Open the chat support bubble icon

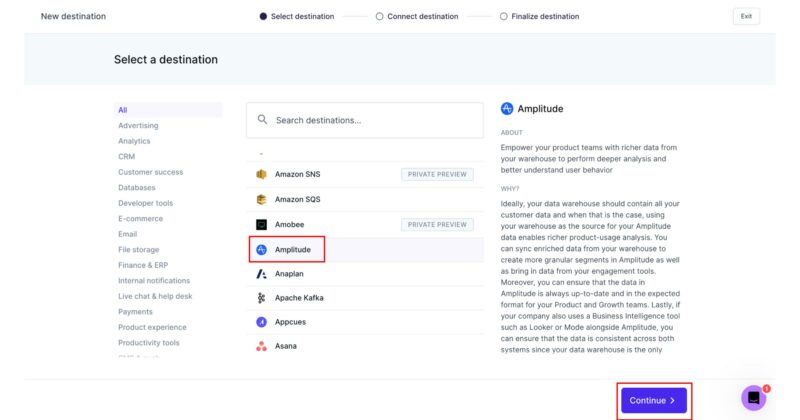click(754, 397)
